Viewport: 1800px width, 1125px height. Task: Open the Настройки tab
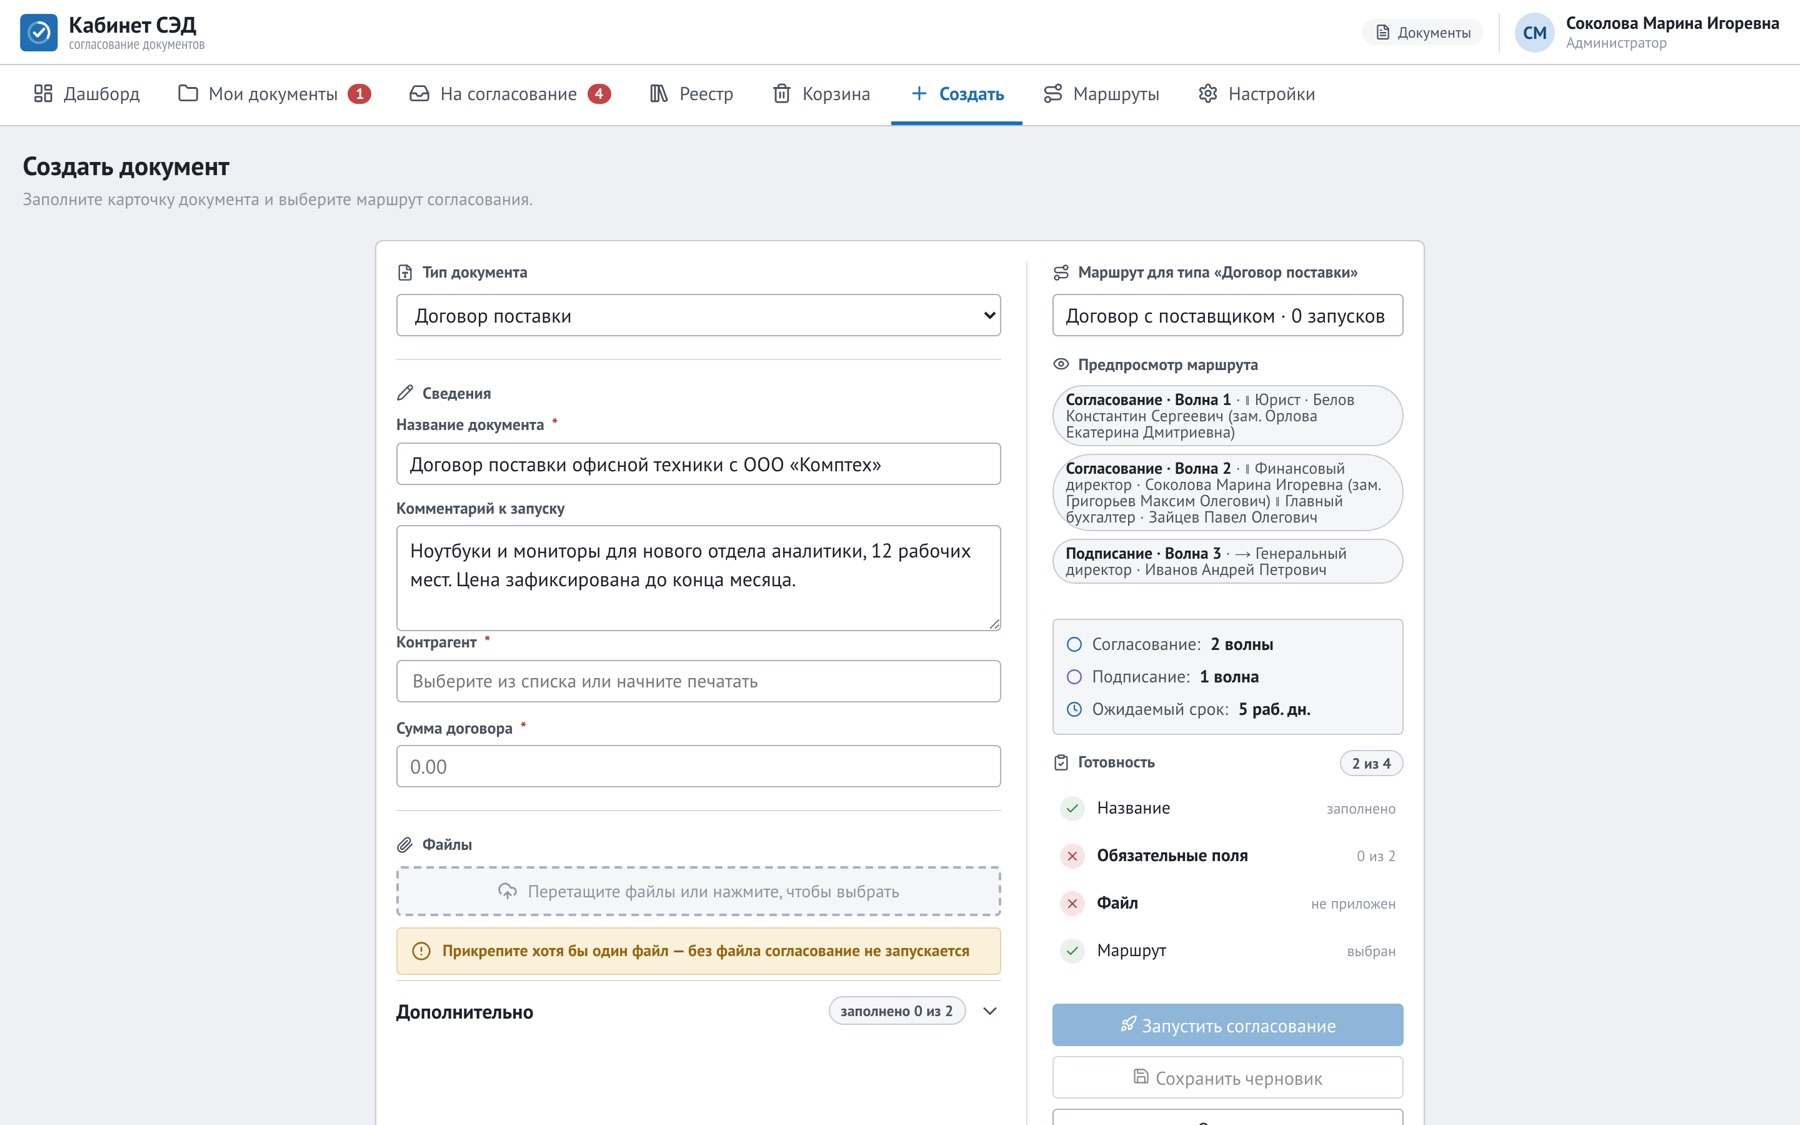pyautogui.click(x=1256, y=94)
